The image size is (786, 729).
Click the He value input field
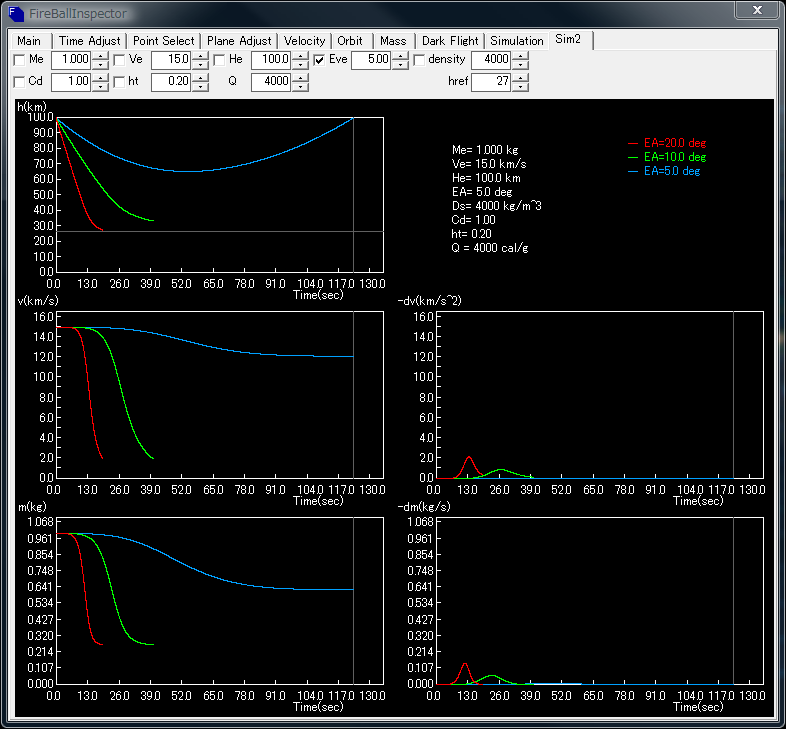[270, 60]
